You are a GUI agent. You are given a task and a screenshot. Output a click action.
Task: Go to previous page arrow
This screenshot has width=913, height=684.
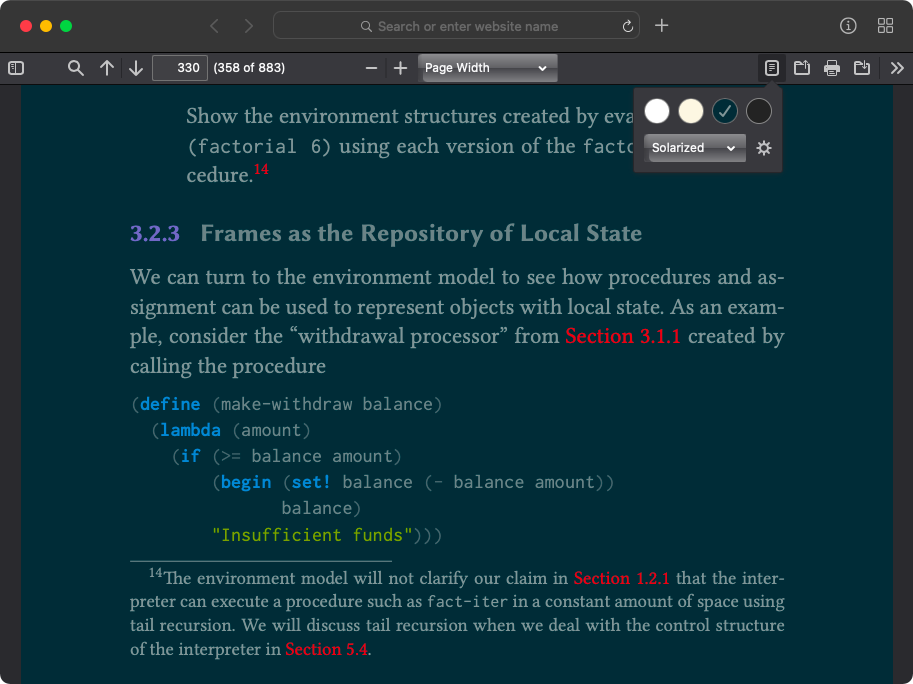(107, 68)
